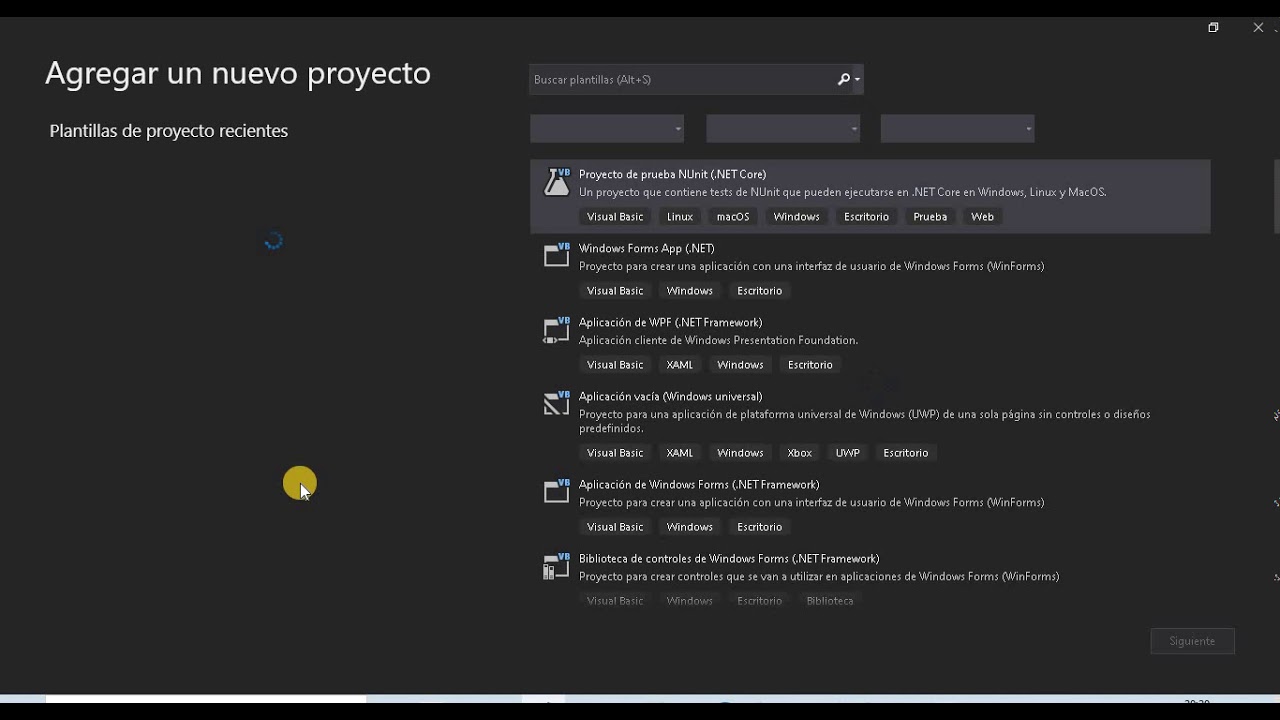Click the Escritorio tag on WPF template
This screenshot has height=720, width=1280.
(810, 364)
